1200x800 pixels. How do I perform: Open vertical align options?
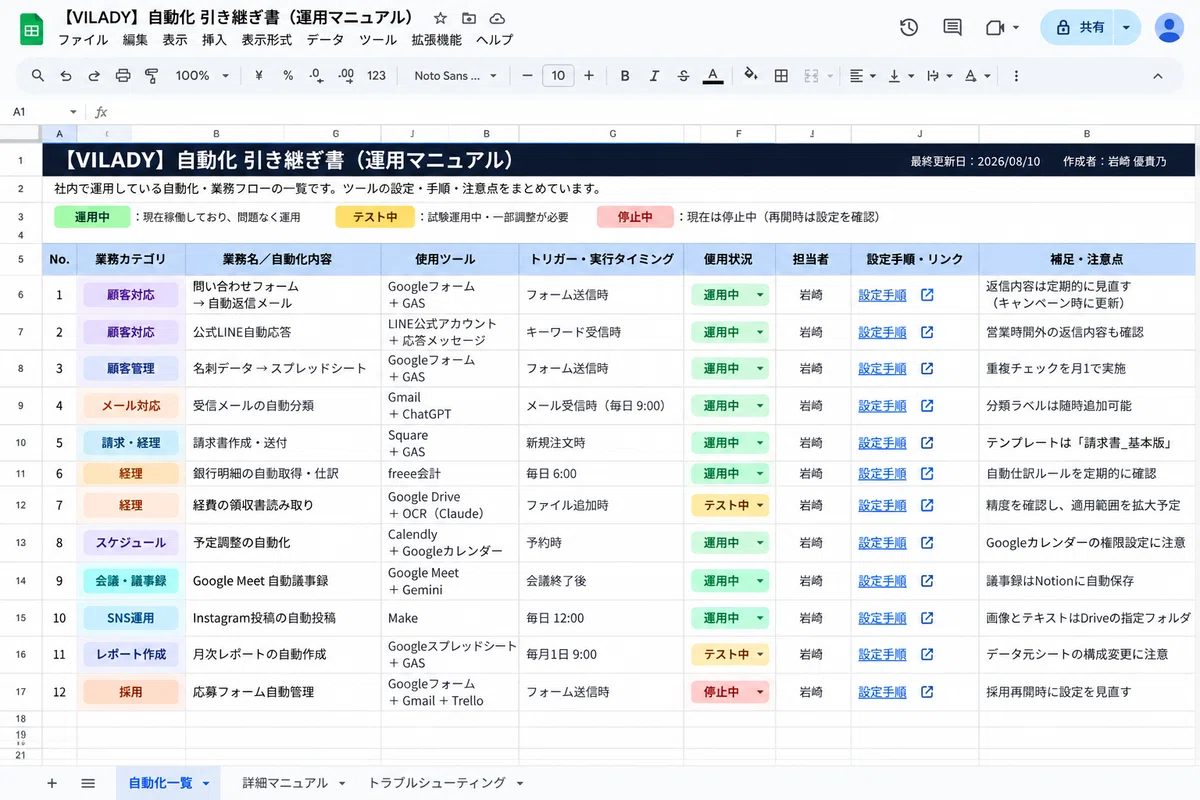900,76
